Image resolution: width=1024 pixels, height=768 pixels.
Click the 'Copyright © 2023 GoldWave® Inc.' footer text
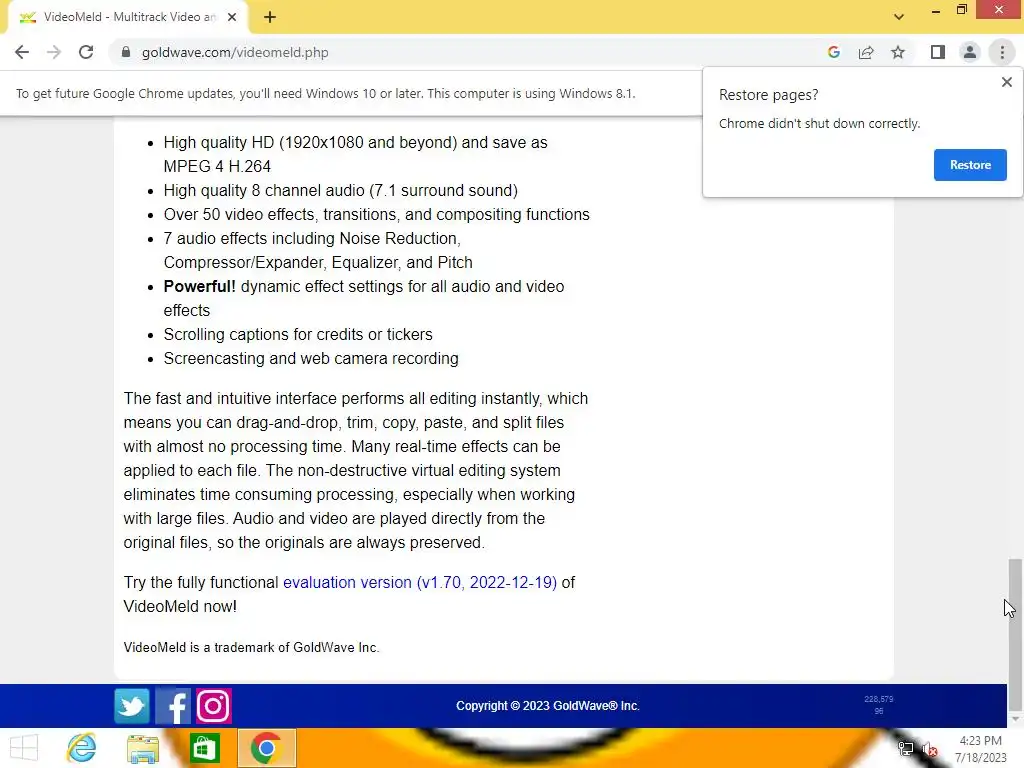point(547,706)
